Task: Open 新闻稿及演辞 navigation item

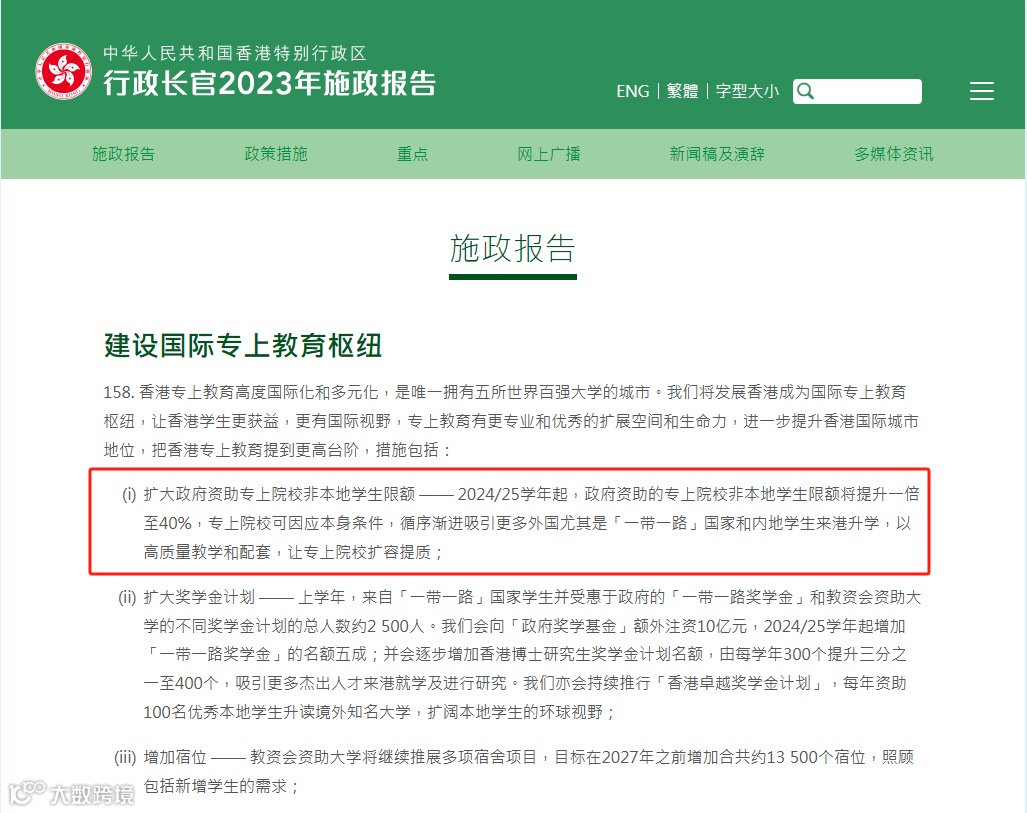Action: [x=717, y=154]
